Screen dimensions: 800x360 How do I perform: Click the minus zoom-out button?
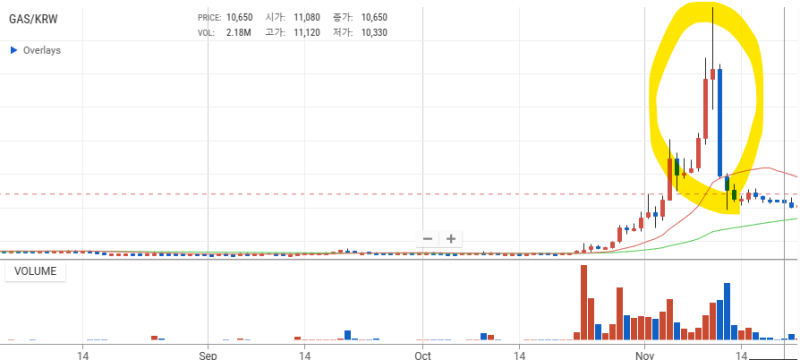pyautogui.click(x=428, y=239)
